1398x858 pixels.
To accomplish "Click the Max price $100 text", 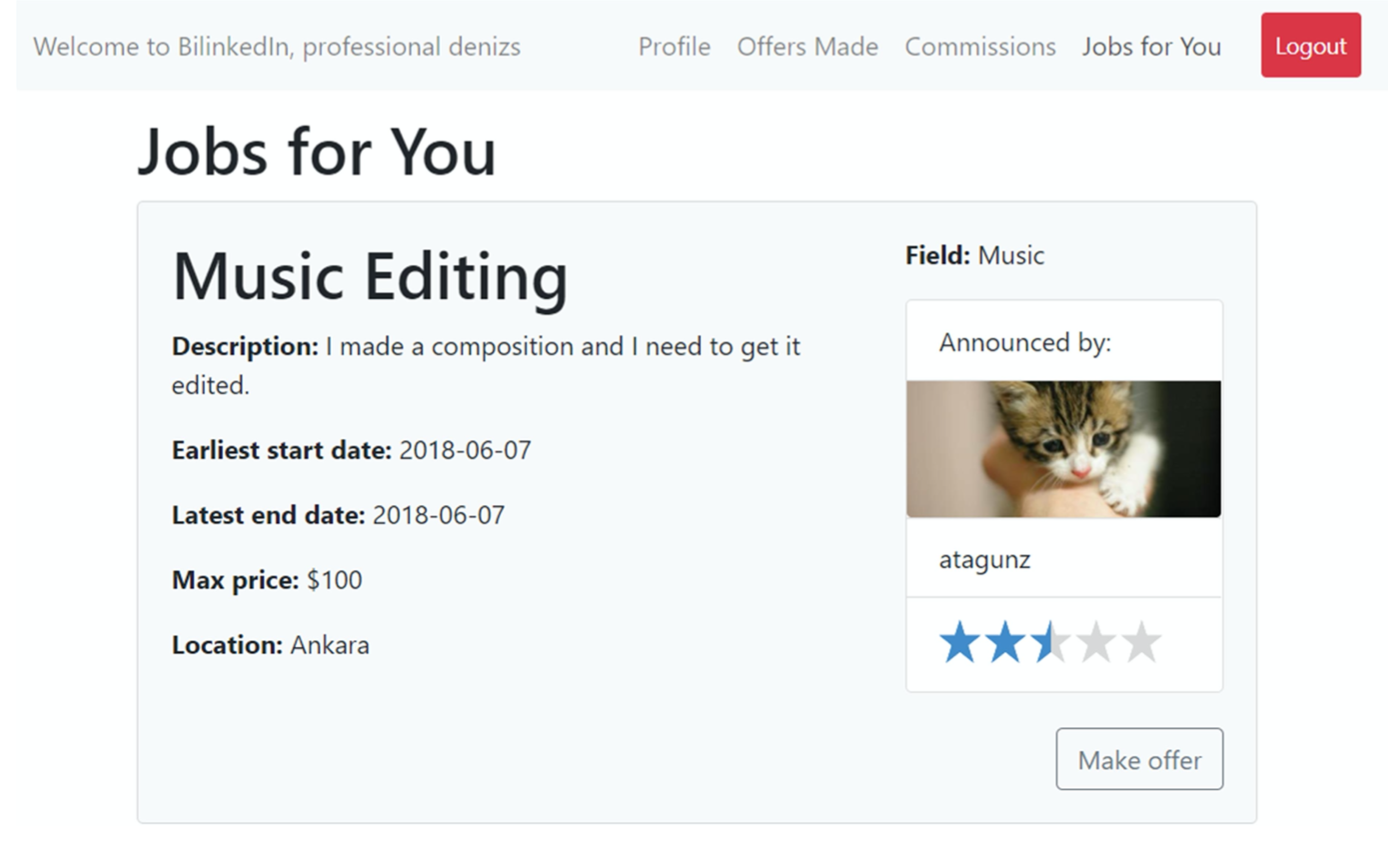I will [267, 580].
